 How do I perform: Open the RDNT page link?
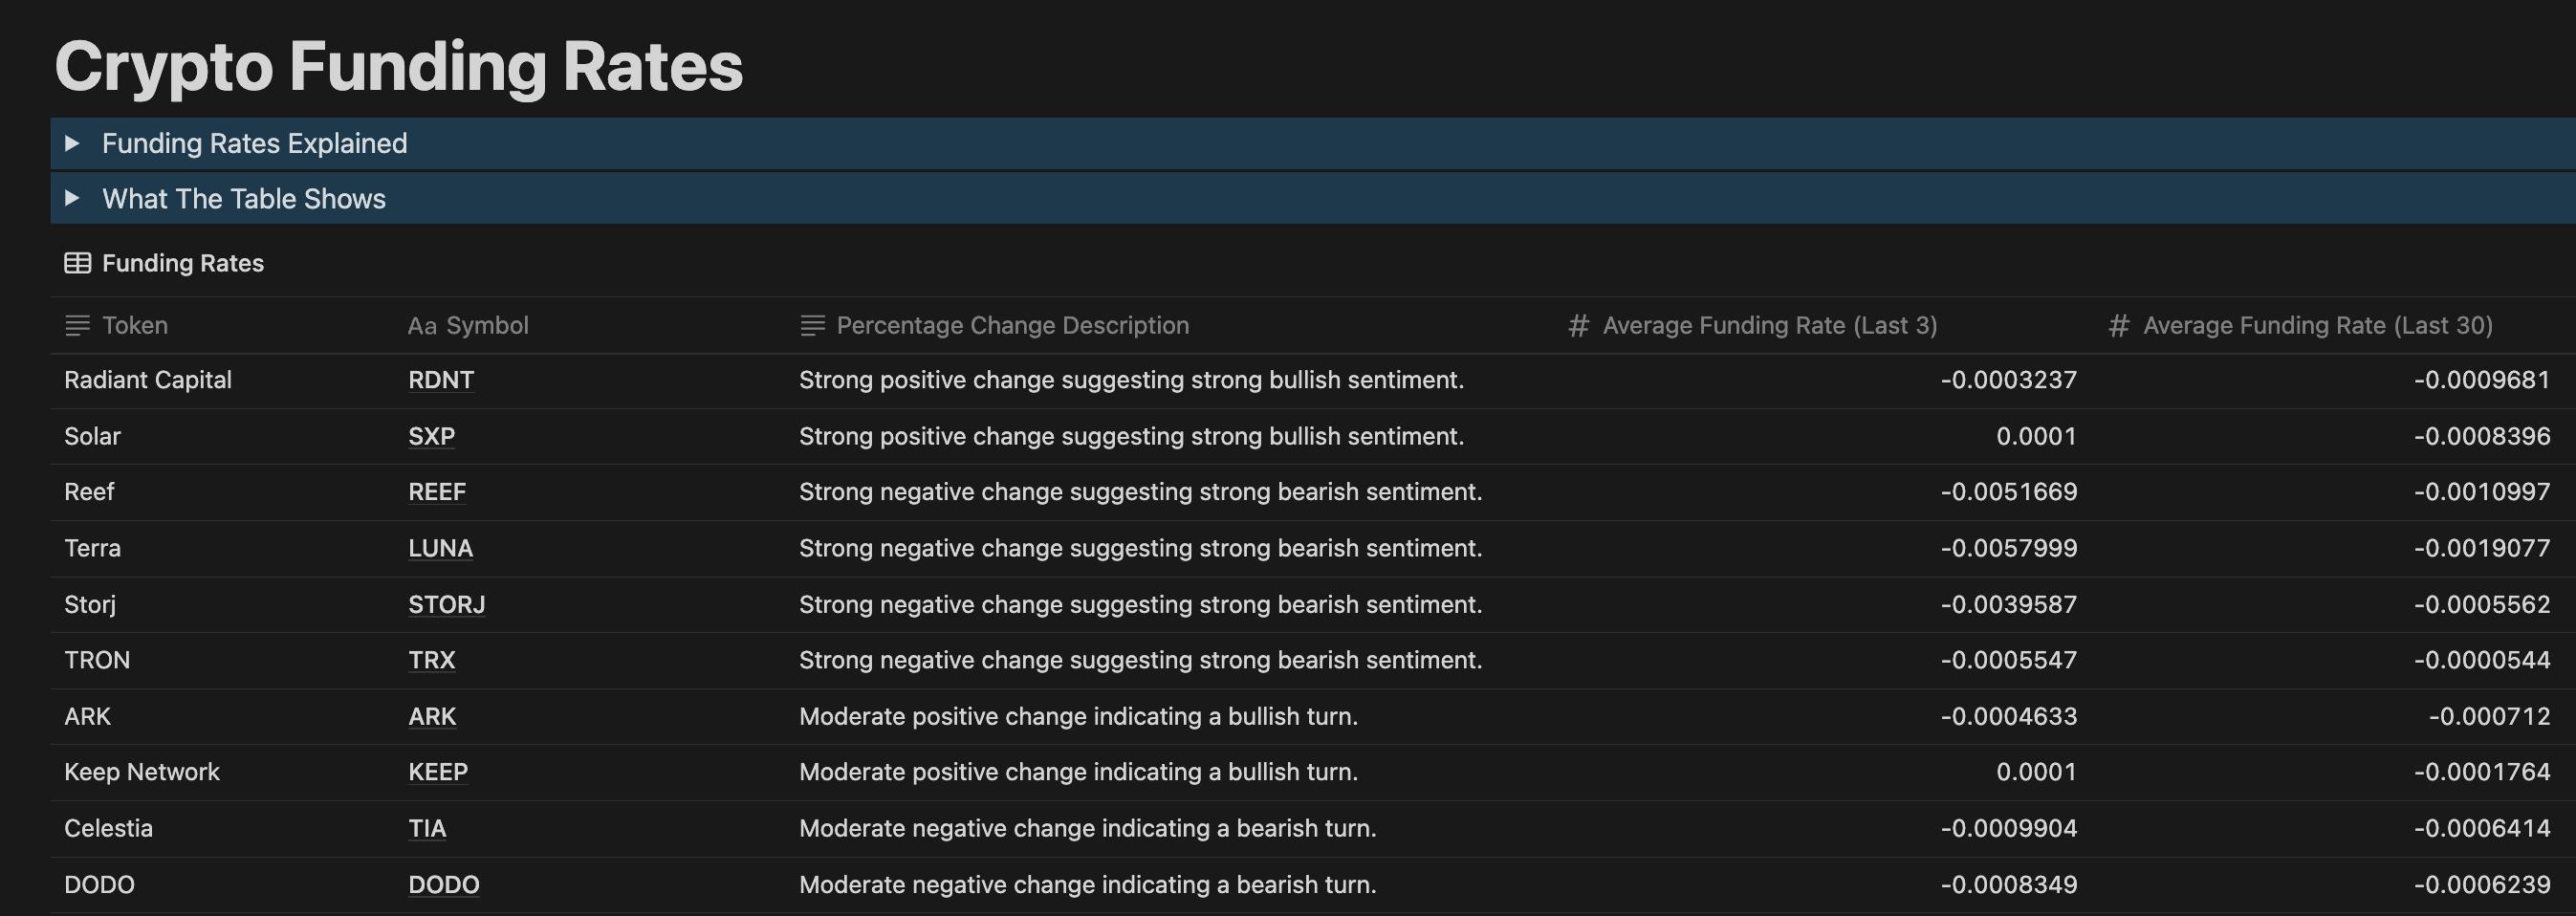click(x=441, y=380)
